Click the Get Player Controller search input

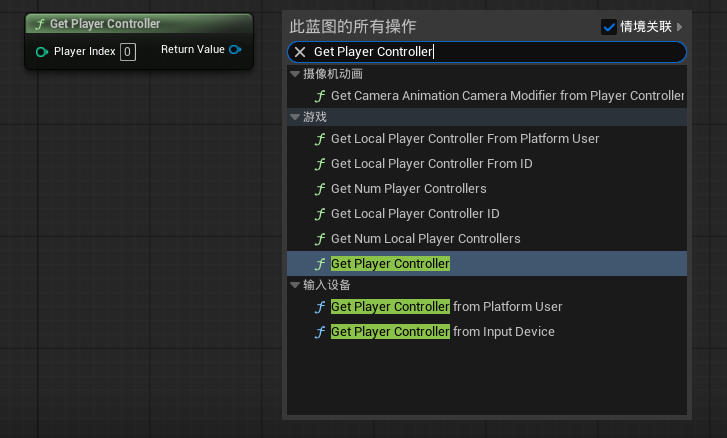[x=487, y=52]
